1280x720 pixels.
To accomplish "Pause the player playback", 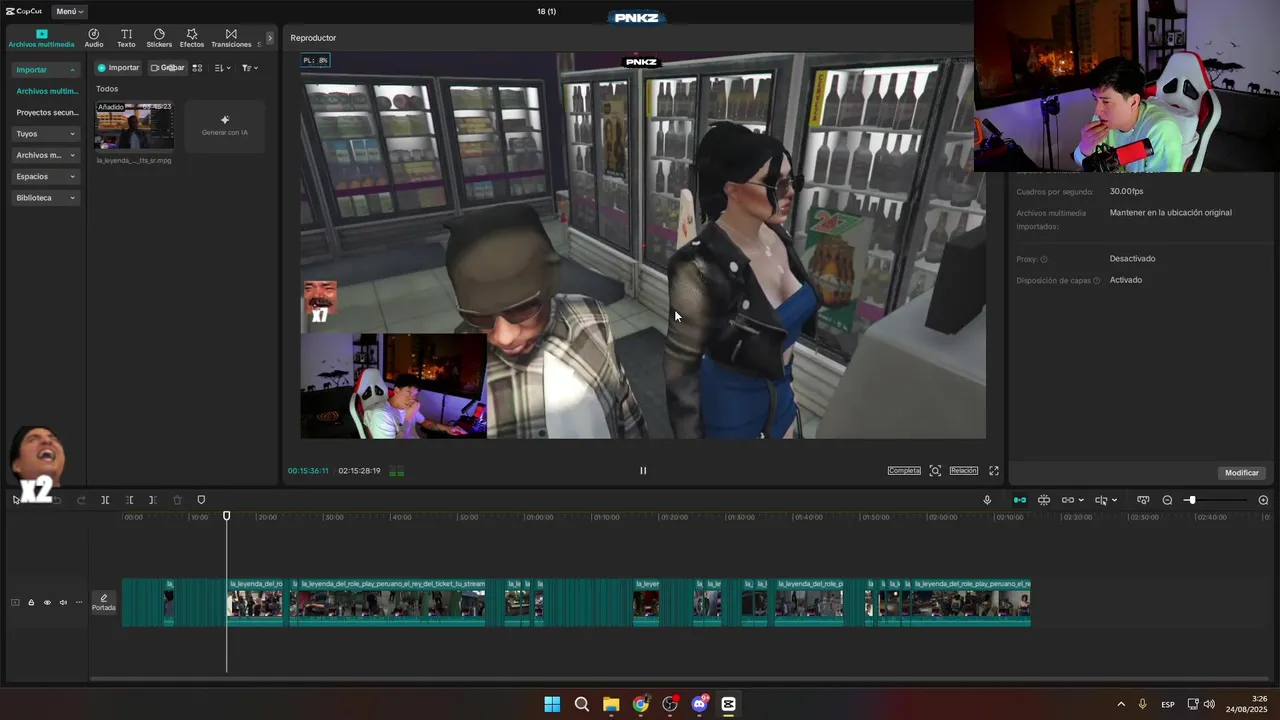I will 643,471.
